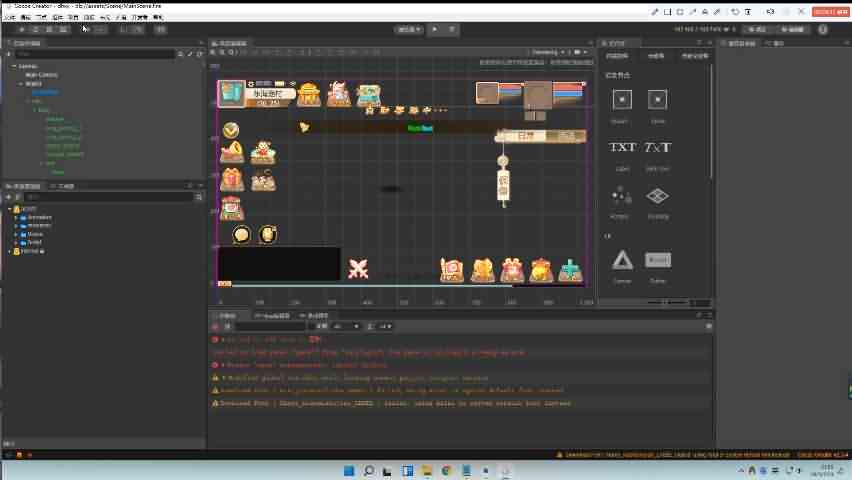Collapse the Canvas node in hierarchy
The width and height of the screenshot is (852, 480).
pos(12,66)
